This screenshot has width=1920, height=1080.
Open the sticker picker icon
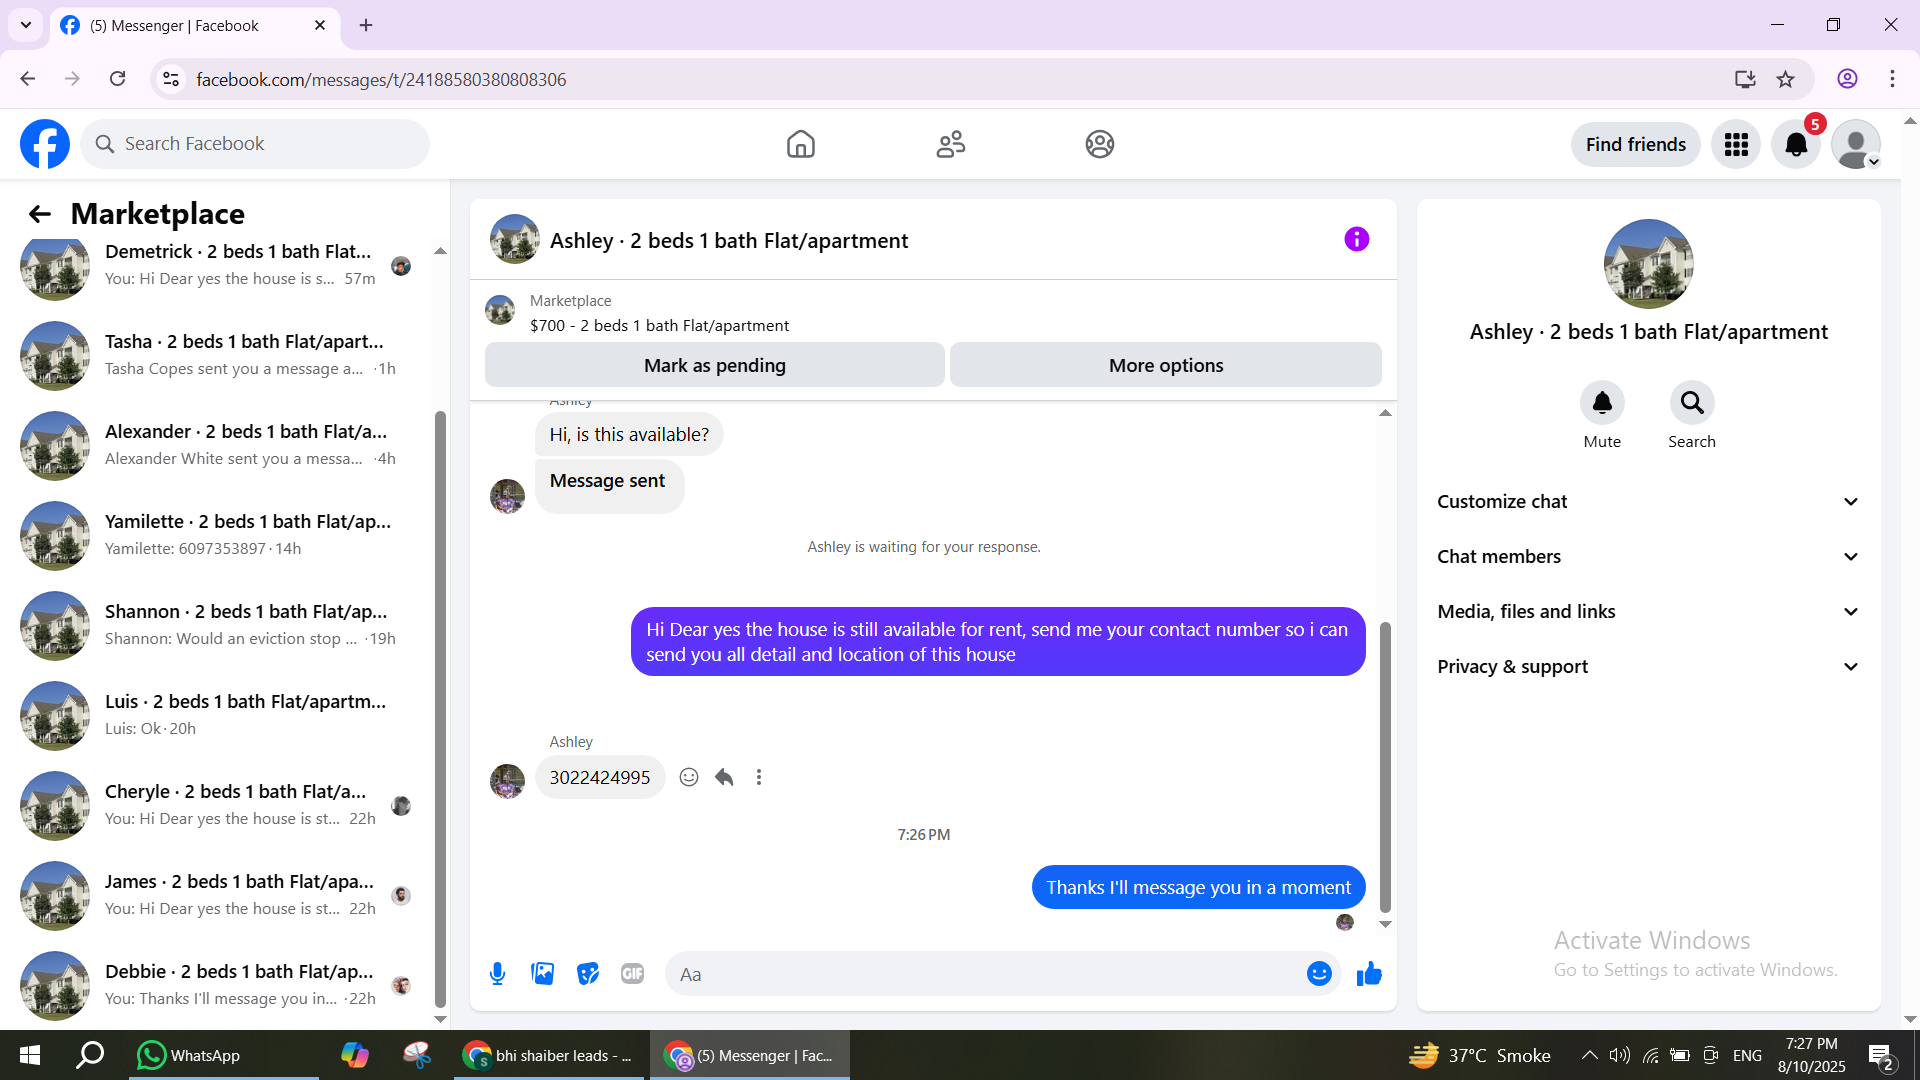point(588,974)
